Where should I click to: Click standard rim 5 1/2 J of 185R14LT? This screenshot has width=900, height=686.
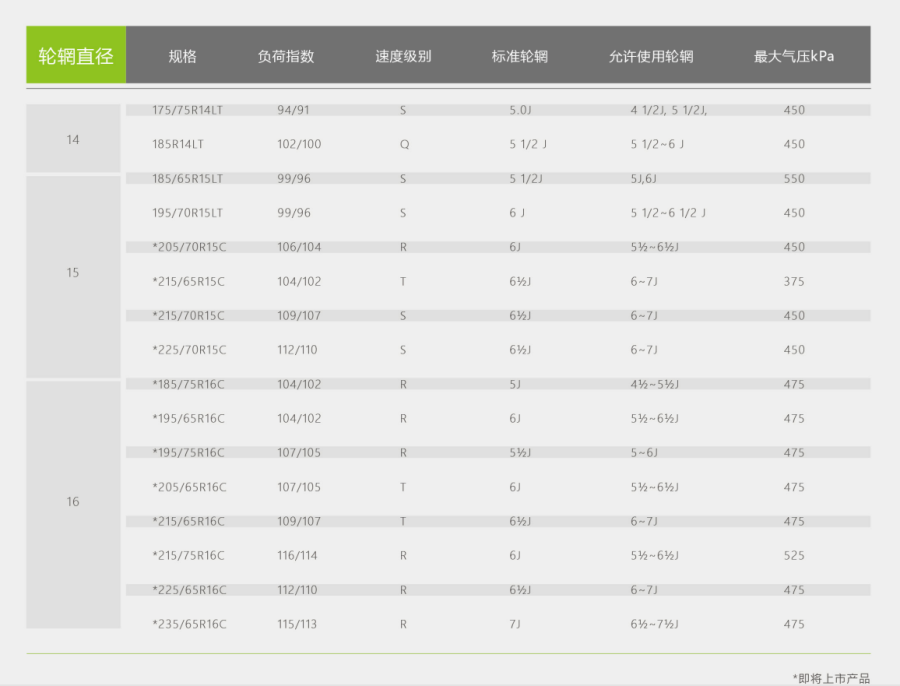click(528, 144)
